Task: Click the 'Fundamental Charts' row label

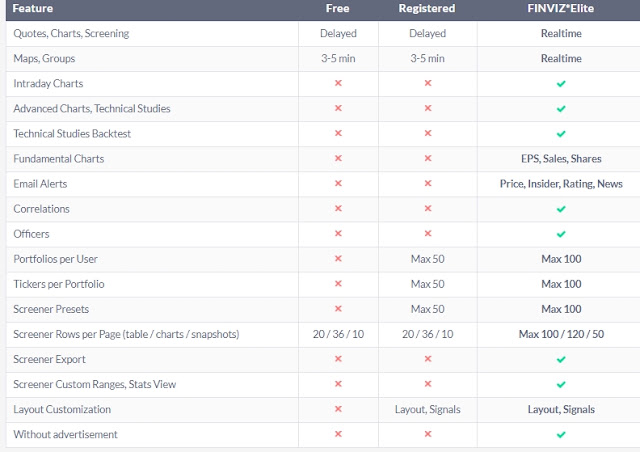Action: tap(59, 159)
